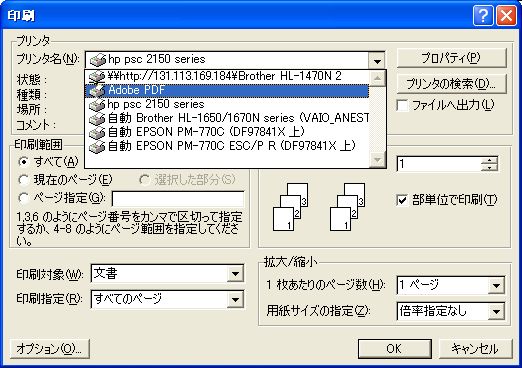Click printer icon next to Brother HL-1470N 2
This screenshot has height=368, width=522.
point(97,77)
